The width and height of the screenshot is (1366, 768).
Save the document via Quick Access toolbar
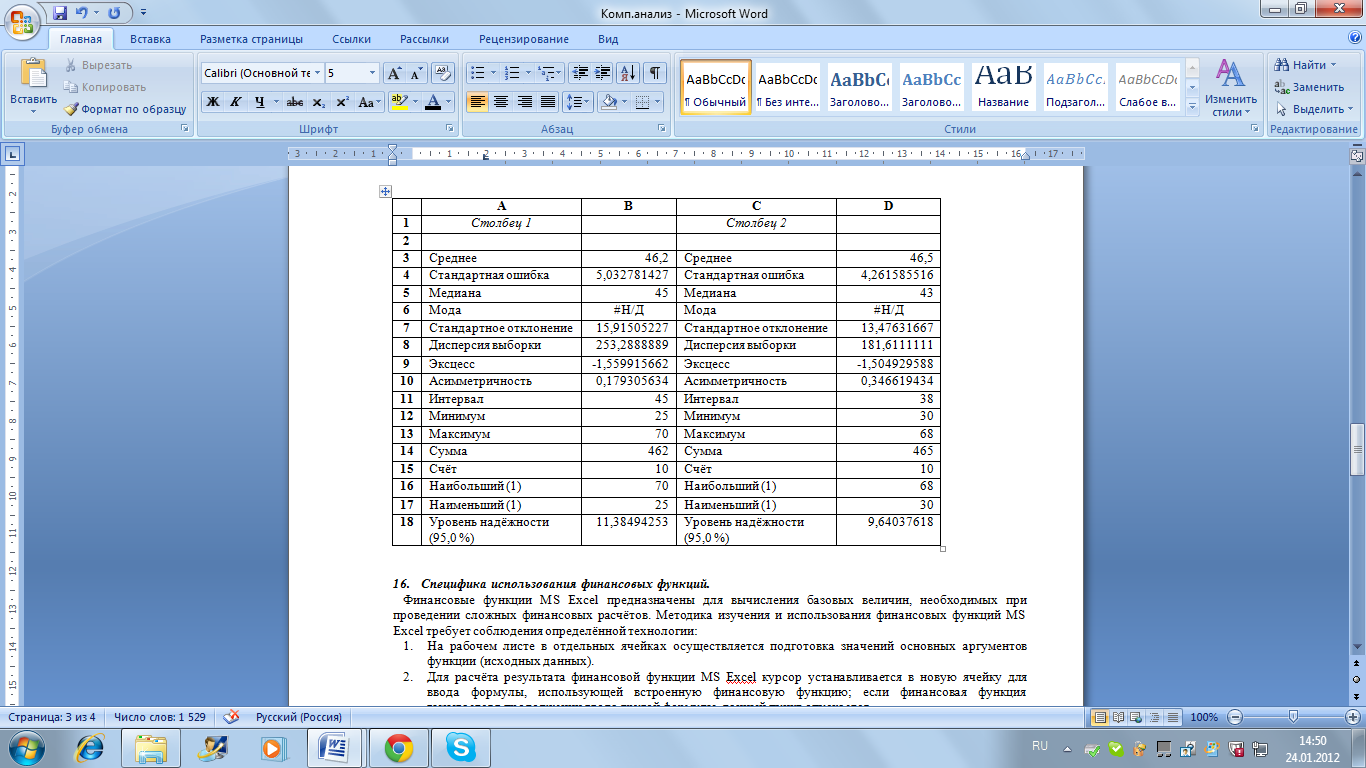[60, 13]
